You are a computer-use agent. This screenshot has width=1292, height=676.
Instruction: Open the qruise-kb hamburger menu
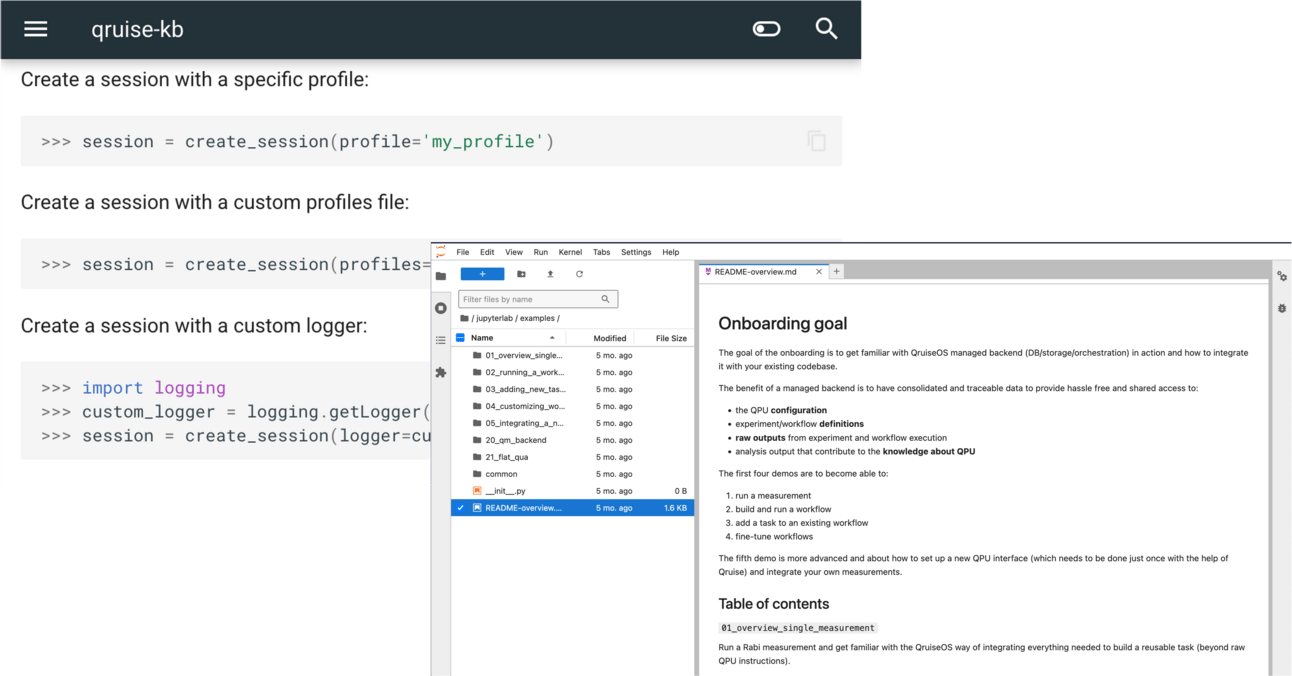click(x=36, y=29)
